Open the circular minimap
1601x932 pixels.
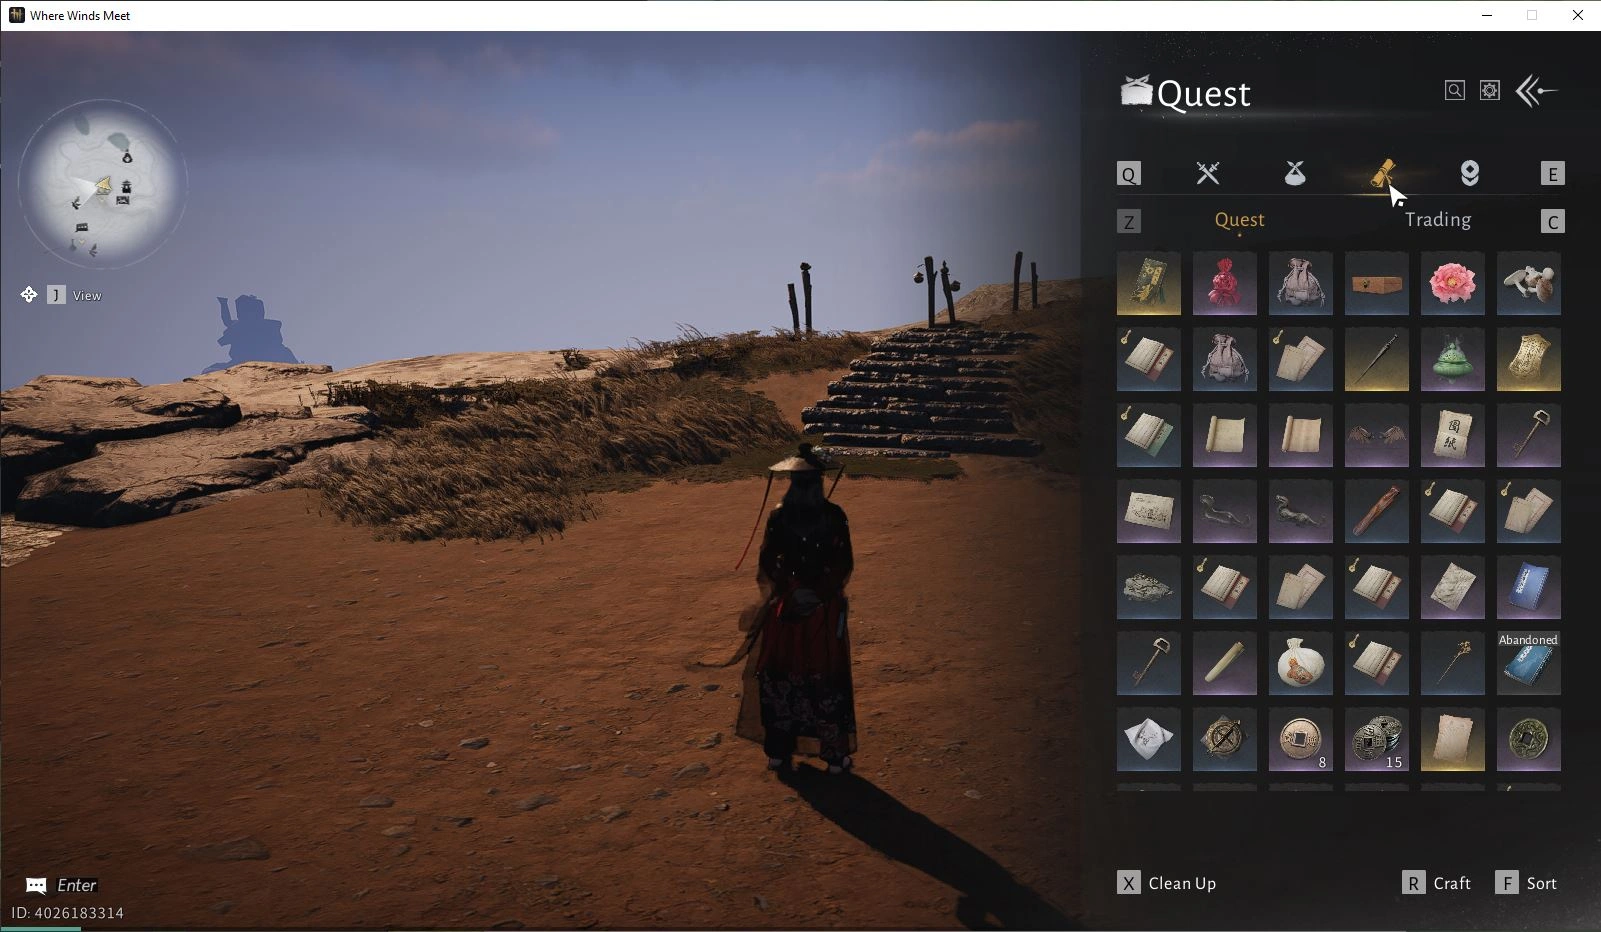point(102,184)
